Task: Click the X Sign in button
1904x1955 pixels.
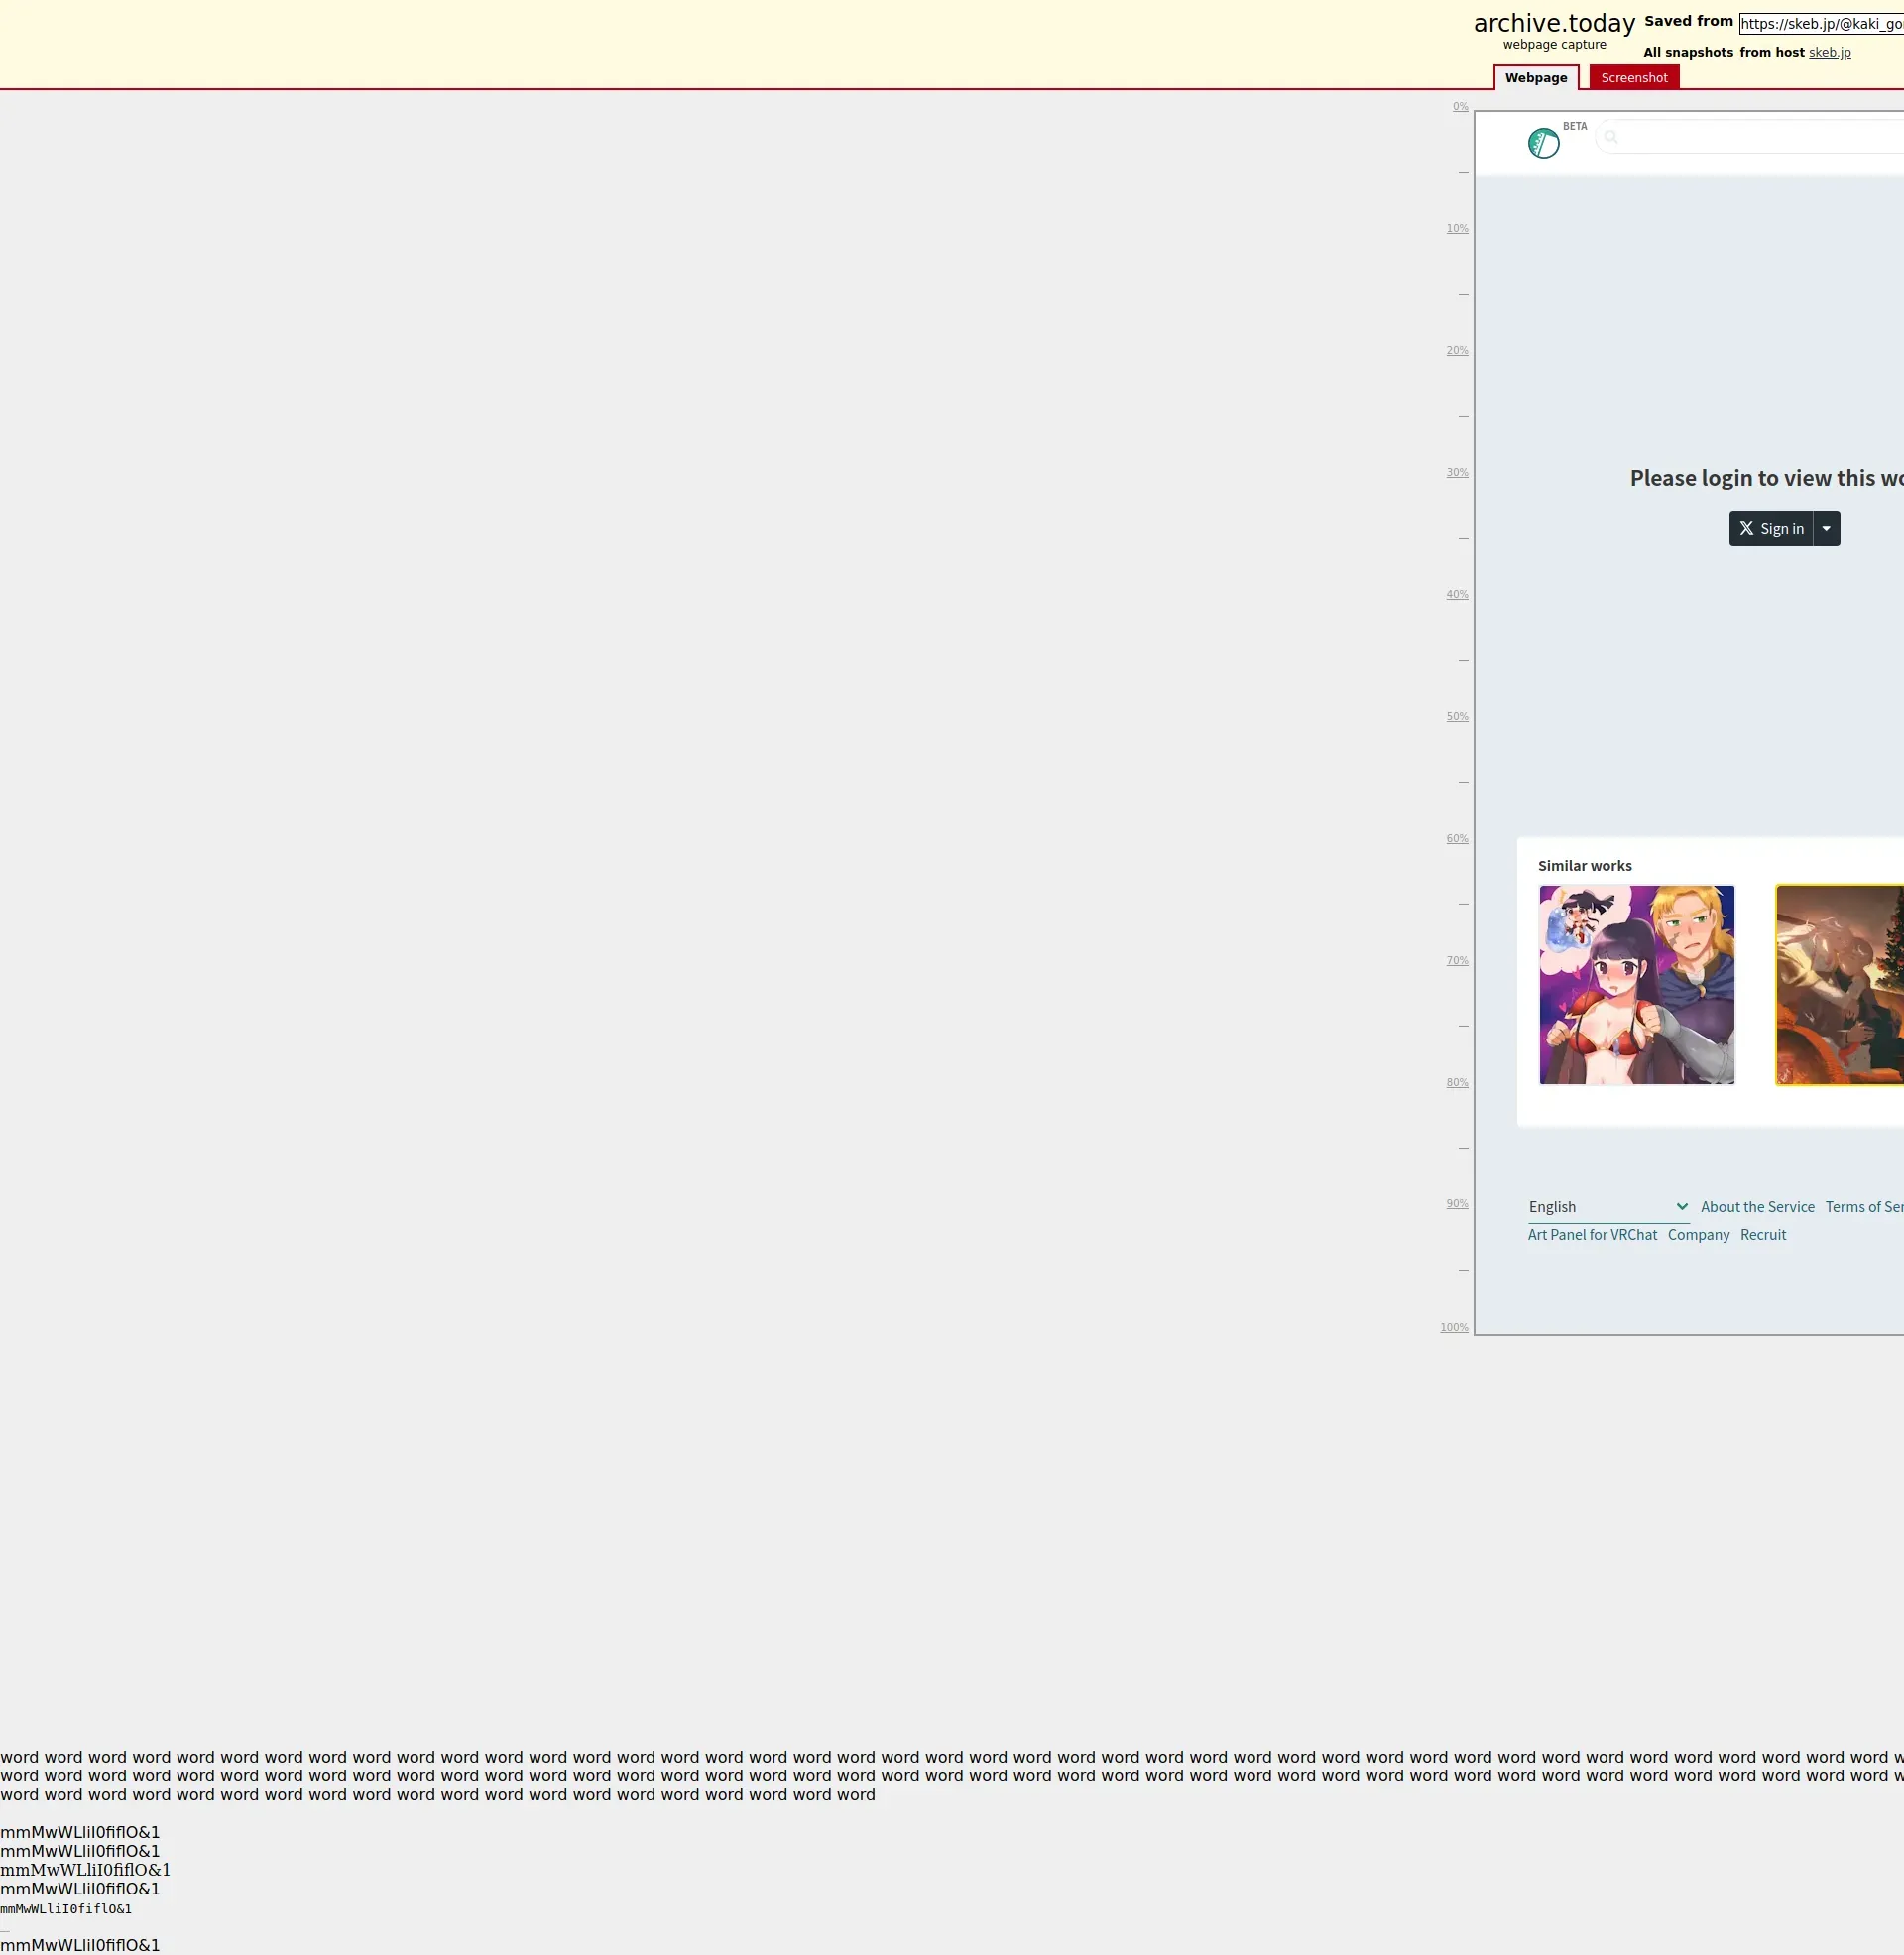Action: 1770,528
